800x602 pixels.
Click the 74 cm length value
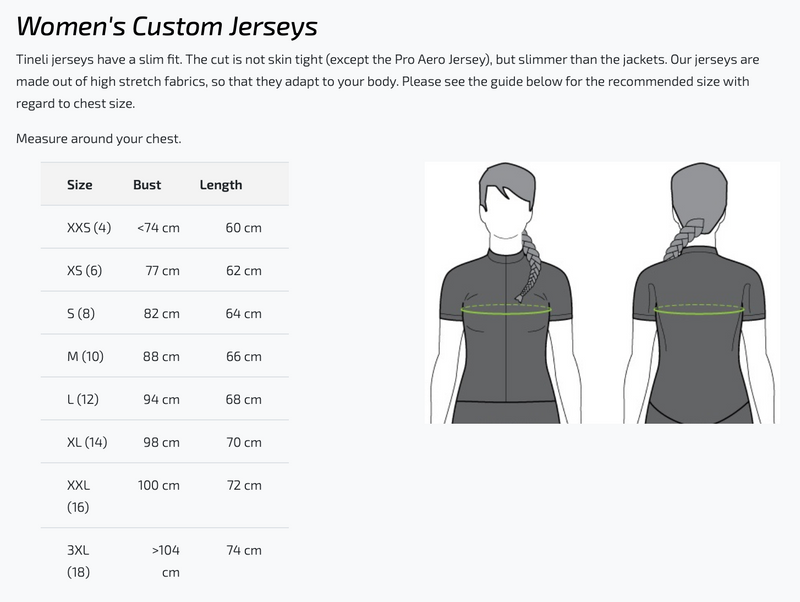[x=244, y=550]
